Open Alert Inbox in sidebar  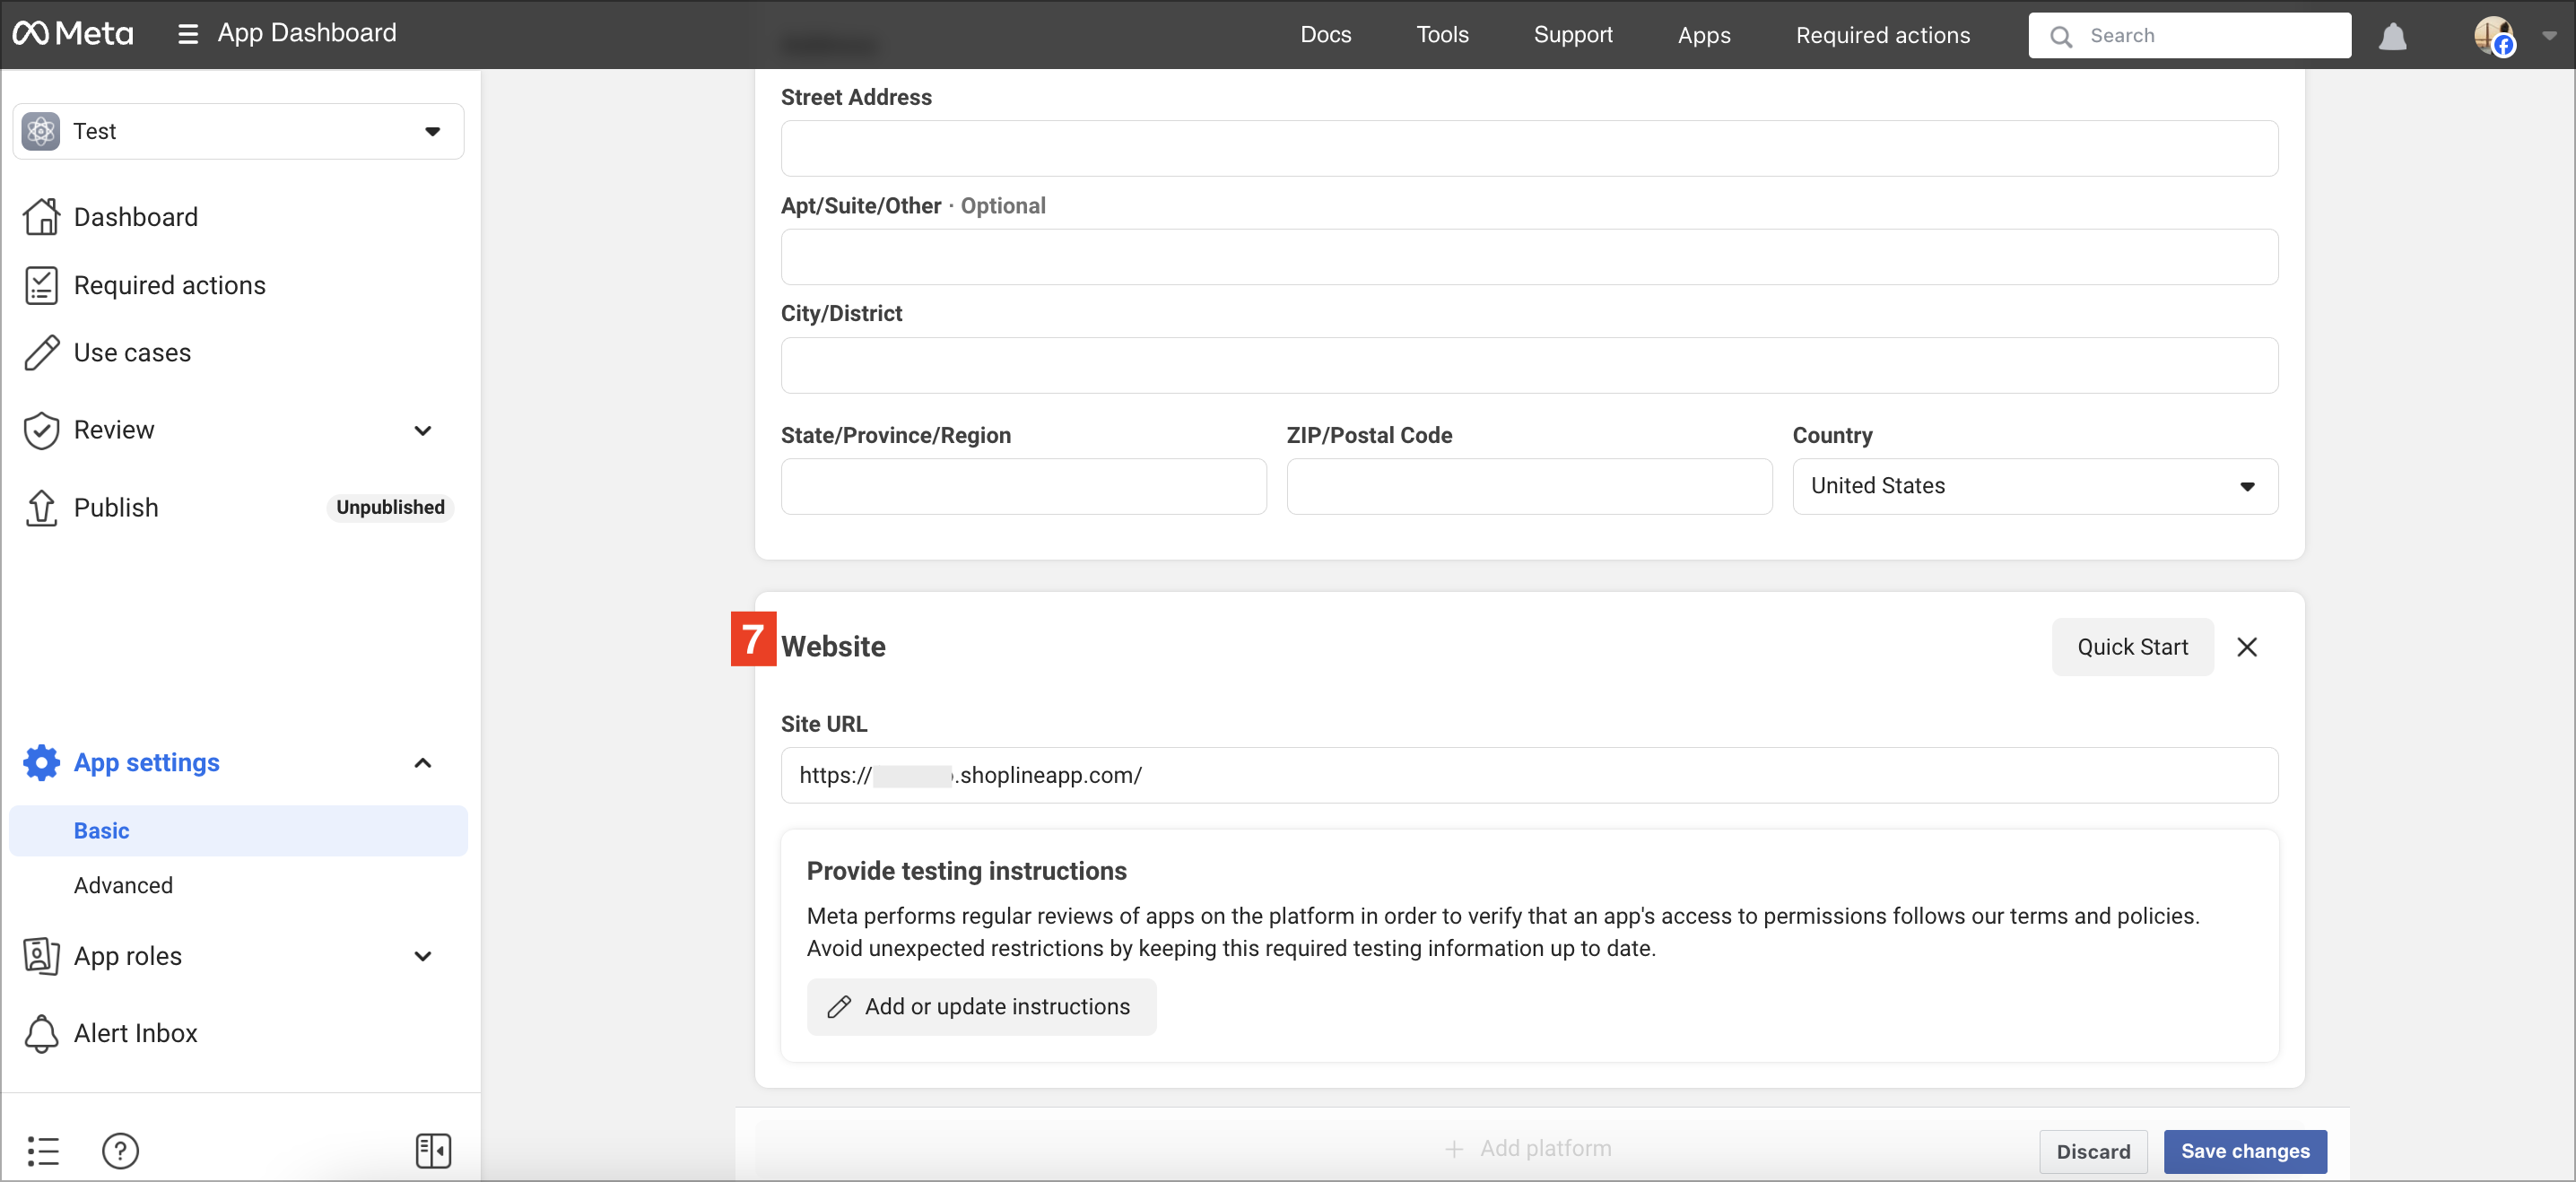coord(135,1033)
